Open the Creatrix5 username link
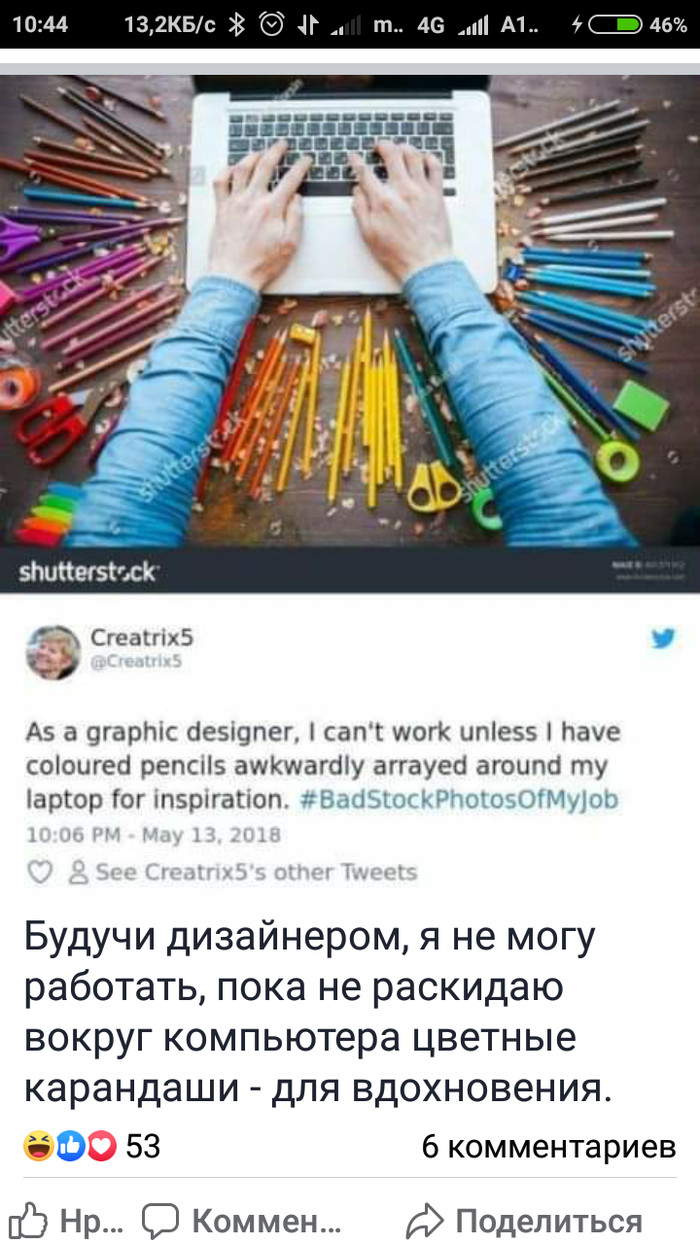700x1244 pixels. click(134, 637)
